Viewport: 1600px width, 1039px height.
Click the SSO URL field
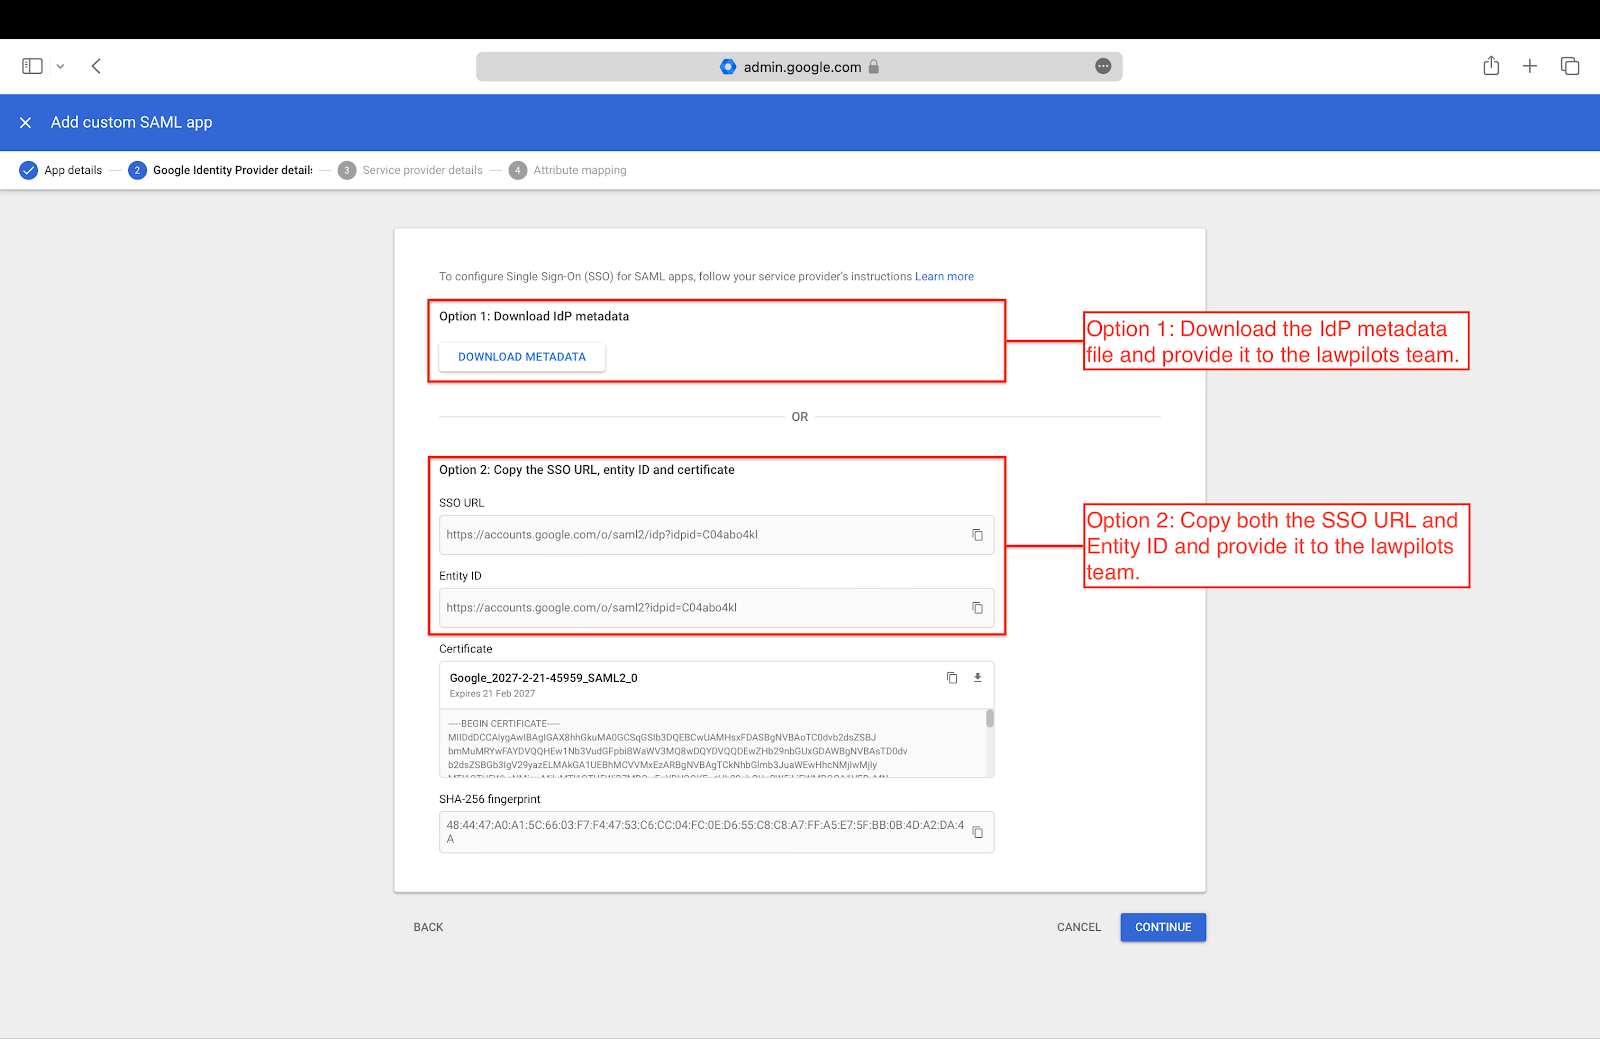click(716, 535)
